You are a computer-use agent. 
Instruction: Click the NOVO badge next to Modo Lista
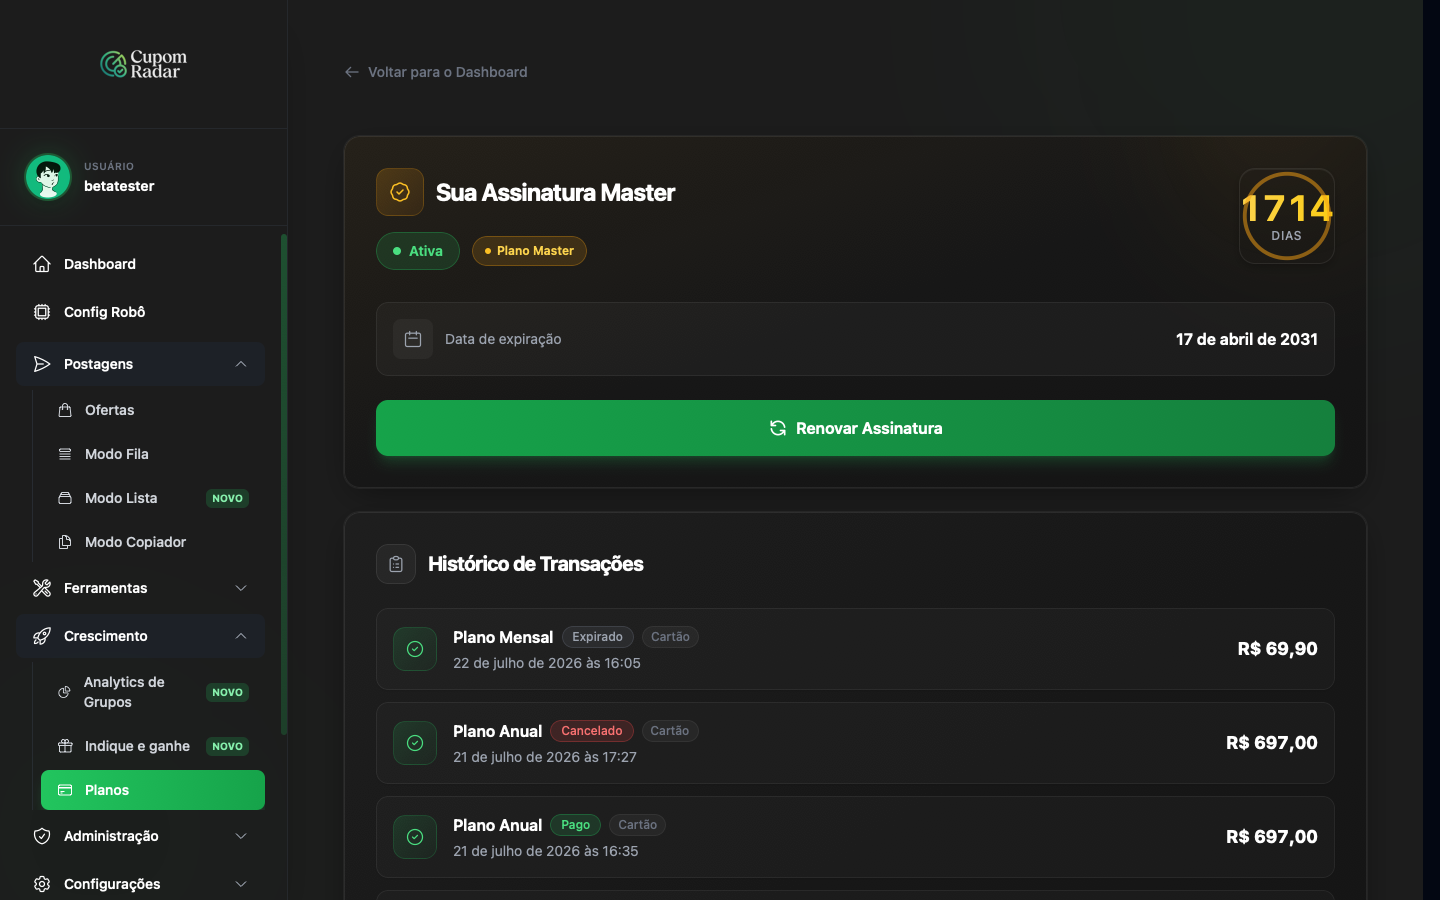[227, 498]
